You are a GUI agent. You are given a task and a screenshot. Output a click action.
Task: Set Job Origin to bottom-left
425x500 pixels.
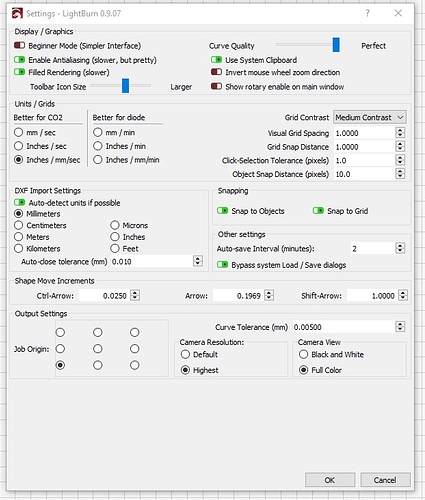point(60,365)
